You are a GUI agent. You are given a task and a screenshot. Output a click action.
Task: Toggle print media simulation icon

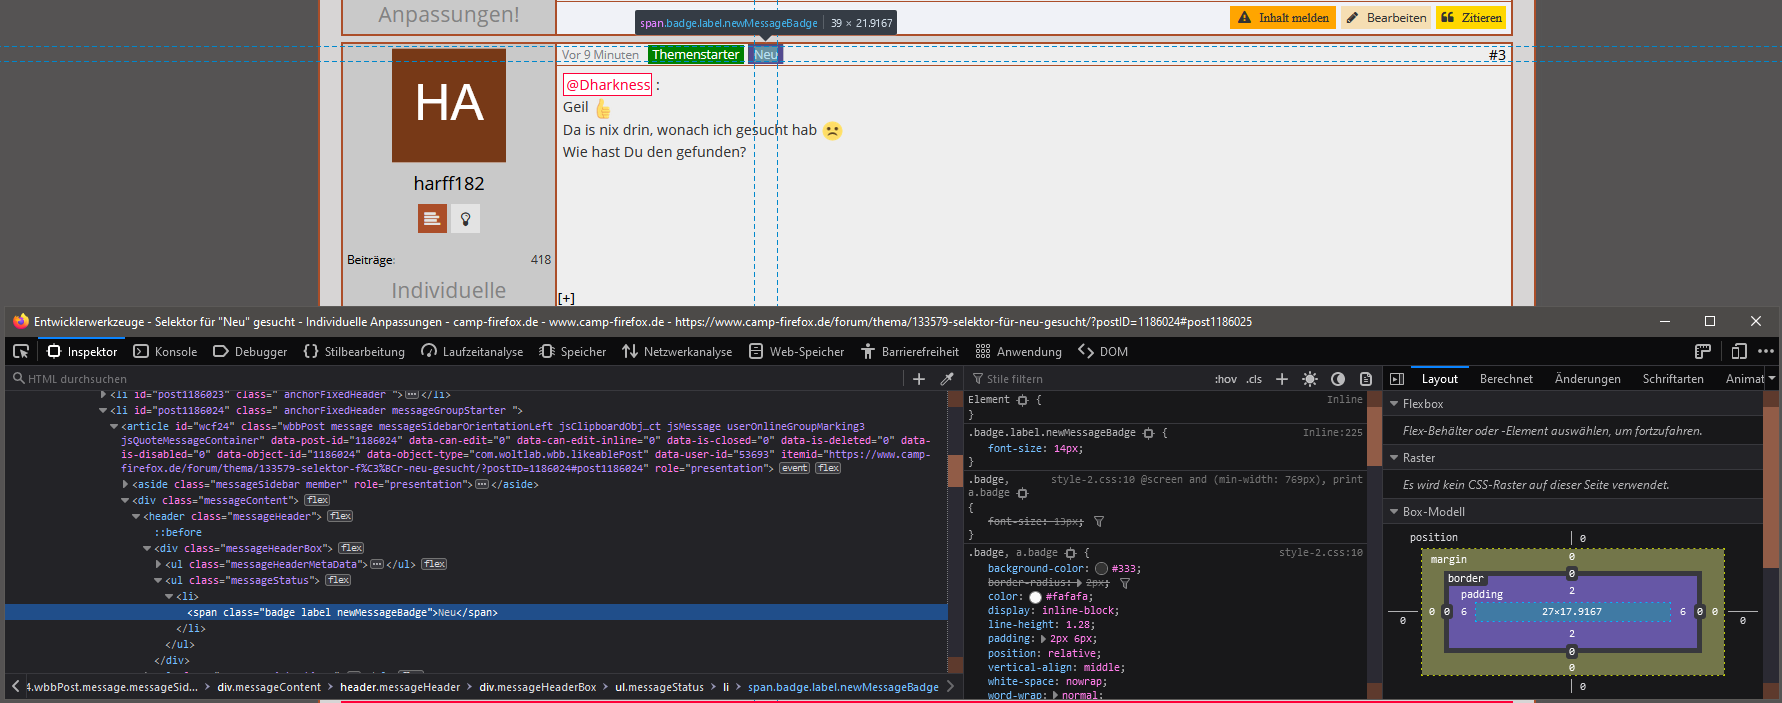click(x=1366, y=379)
